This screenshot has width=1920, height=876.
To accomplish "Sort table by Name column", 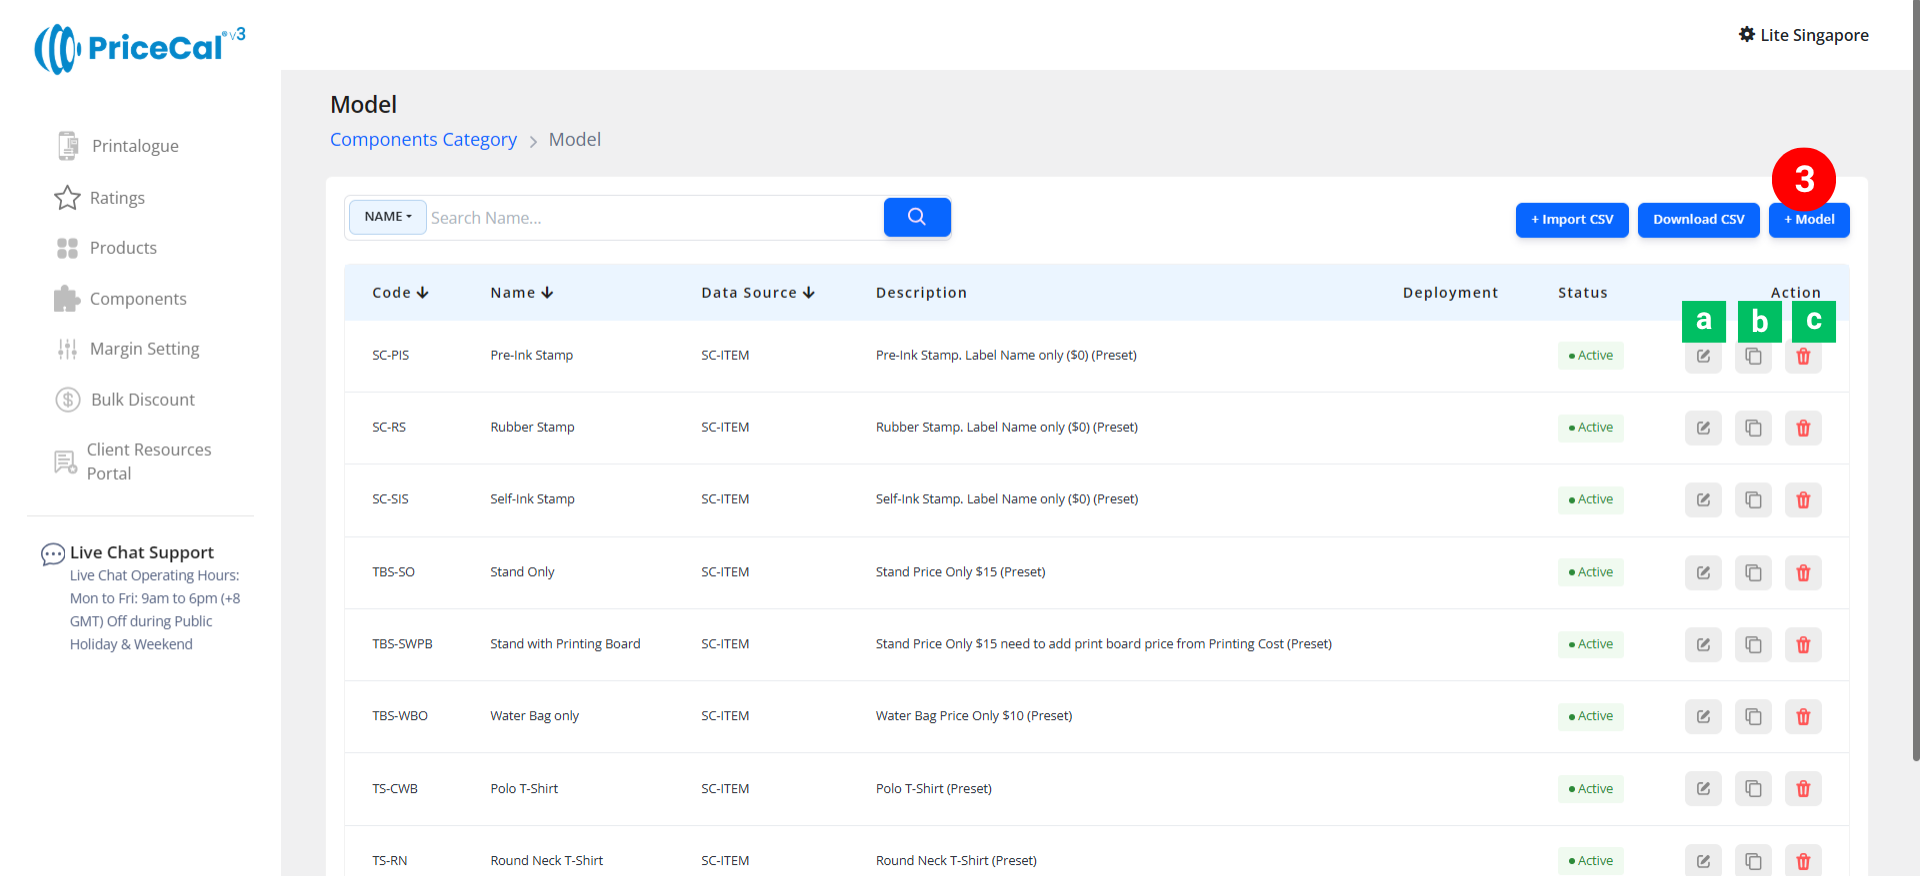I will pyautogui.click(x=521, y=293).
